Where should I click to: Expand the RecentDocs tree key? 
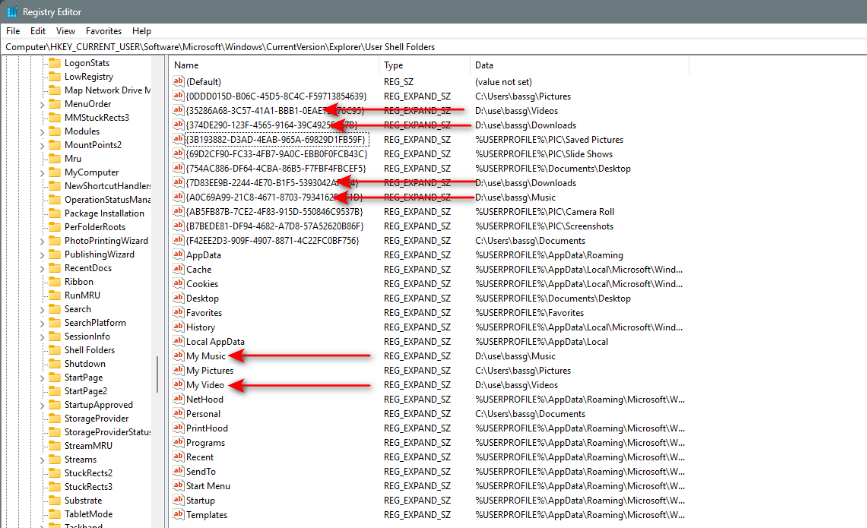click(42, 269)
